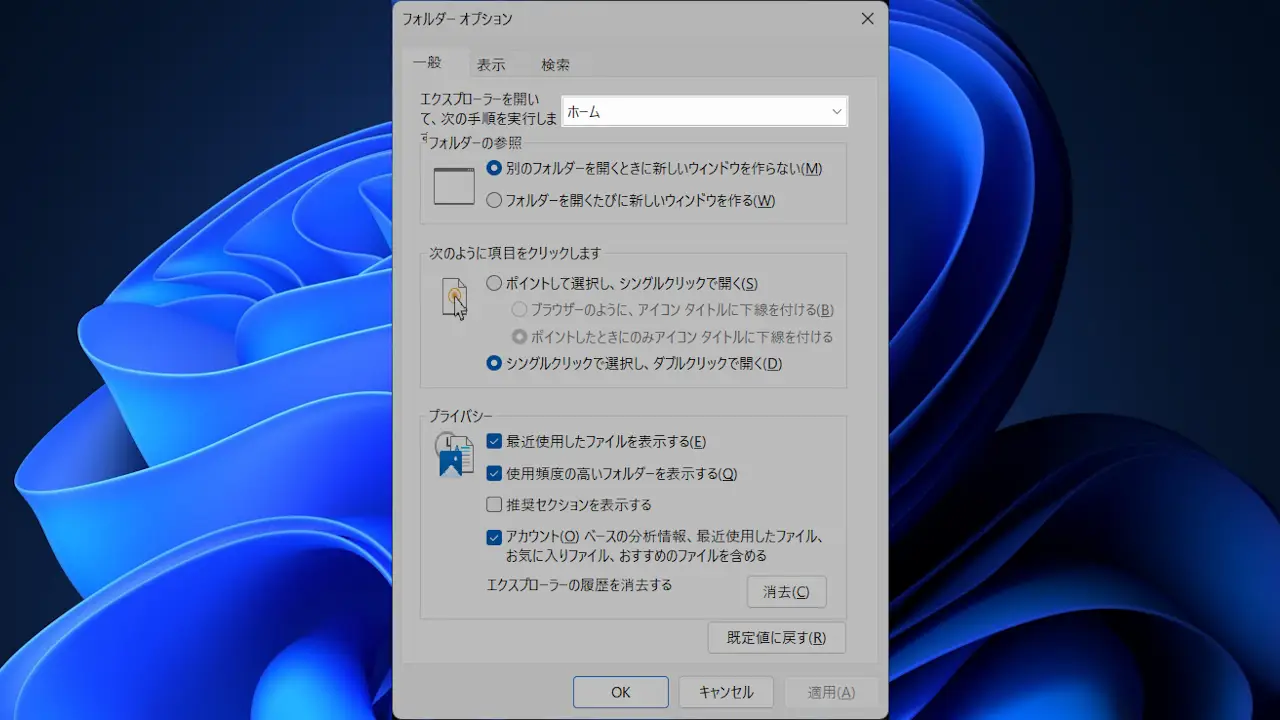Select 別のフォルダーを開くときに新しいウィンドウを作らない radio button
This screenshot has width=1280, height=720.
[x=494, y=169]
